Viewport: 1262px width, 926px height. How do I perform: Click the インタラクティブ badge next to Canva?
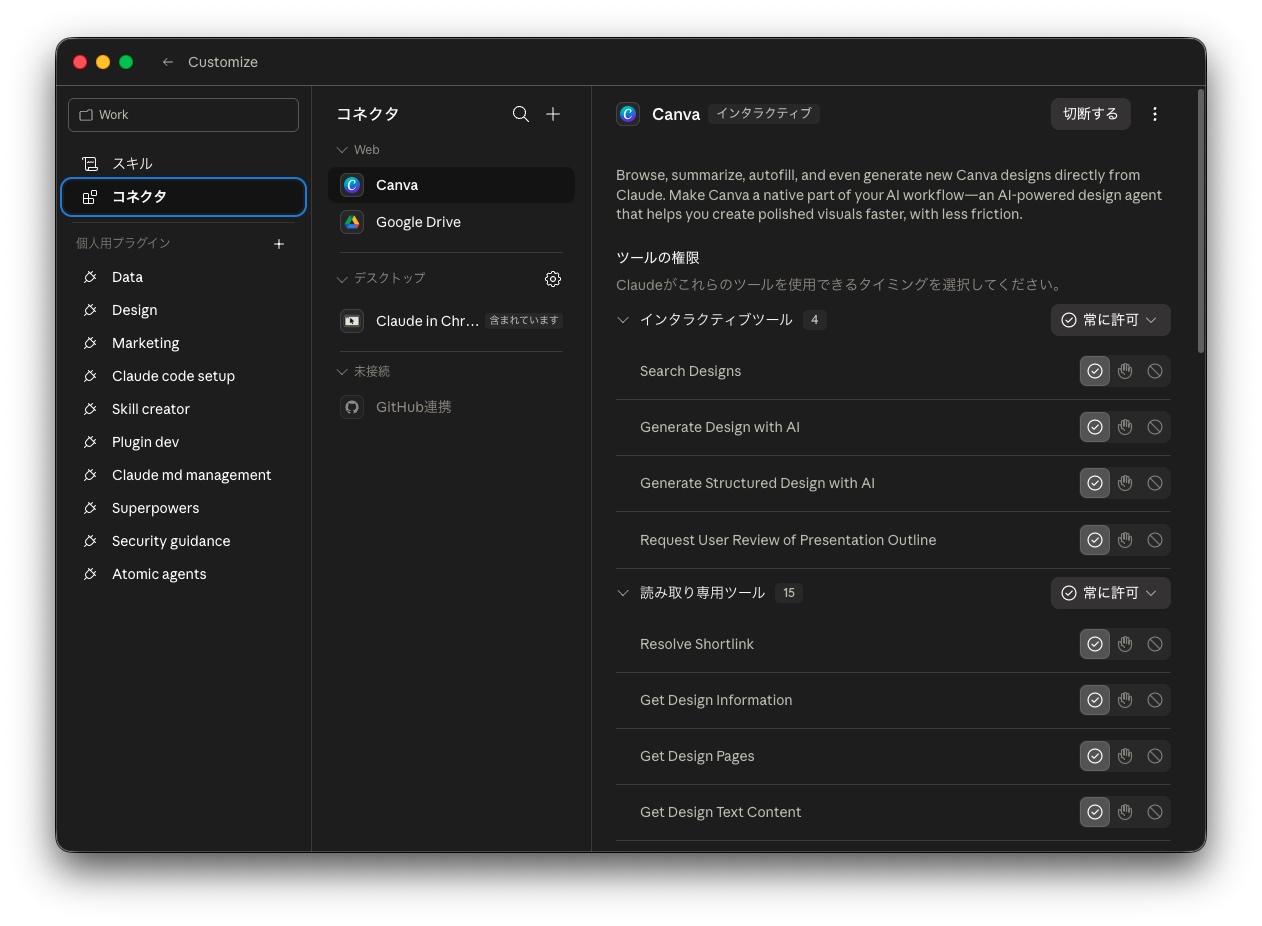(x=764, y=114)
